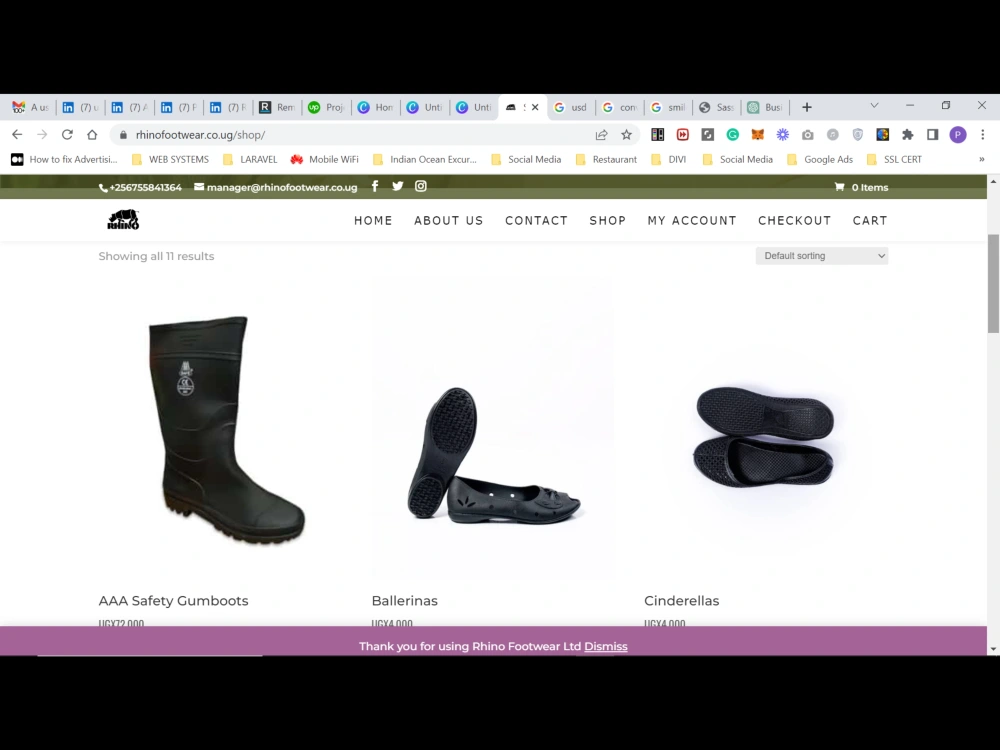Show the hidden bookmarks overflow
Image resolution: width=1000 pixels, height=750 pixels.
(982, 159)
